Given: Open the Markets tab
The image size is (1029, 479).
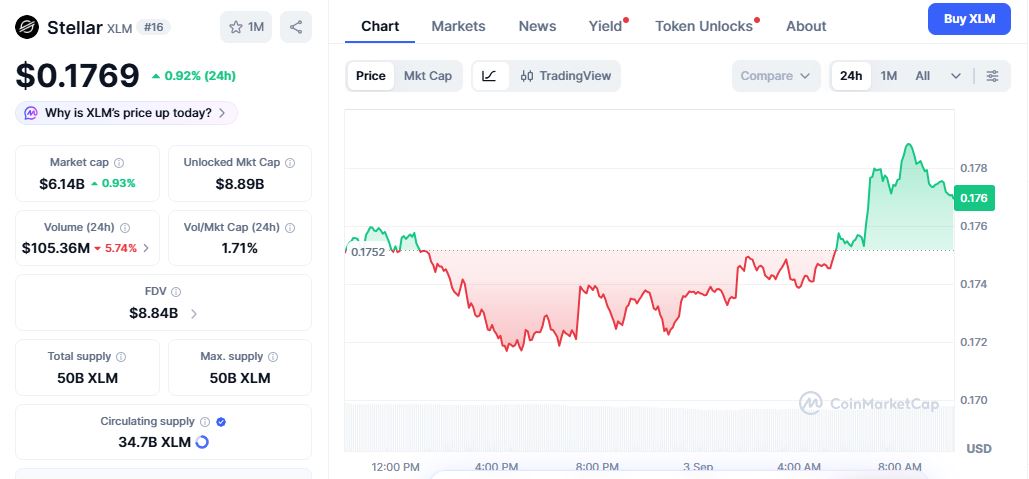Looking at the screenshot, I should click(458, 26).
